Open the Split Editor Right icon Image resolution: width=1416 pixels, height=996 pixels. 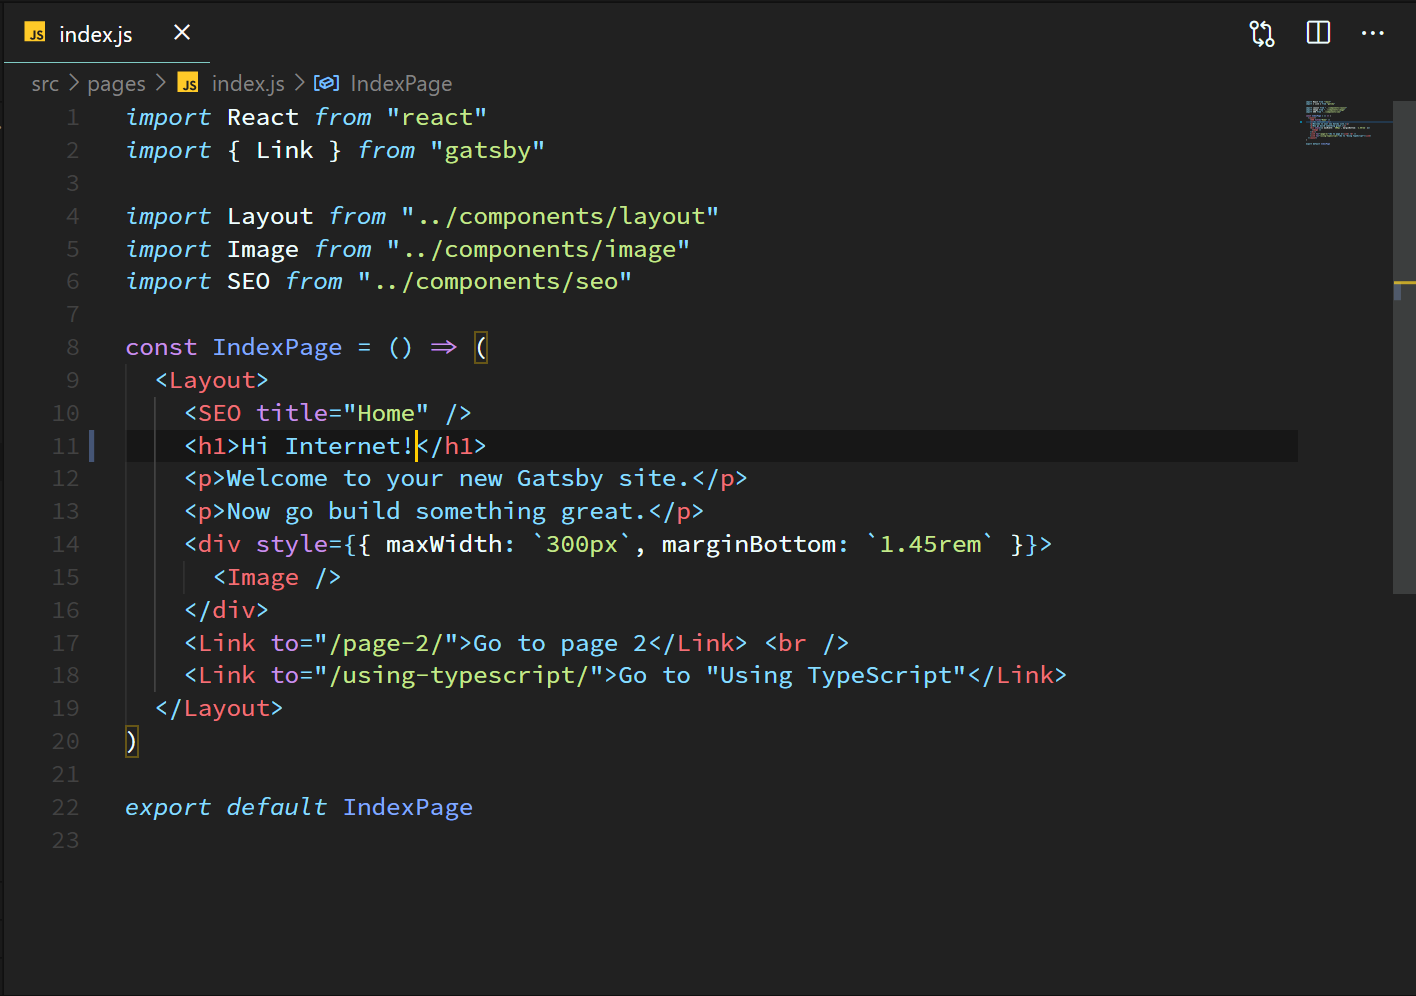point(1318,33)
